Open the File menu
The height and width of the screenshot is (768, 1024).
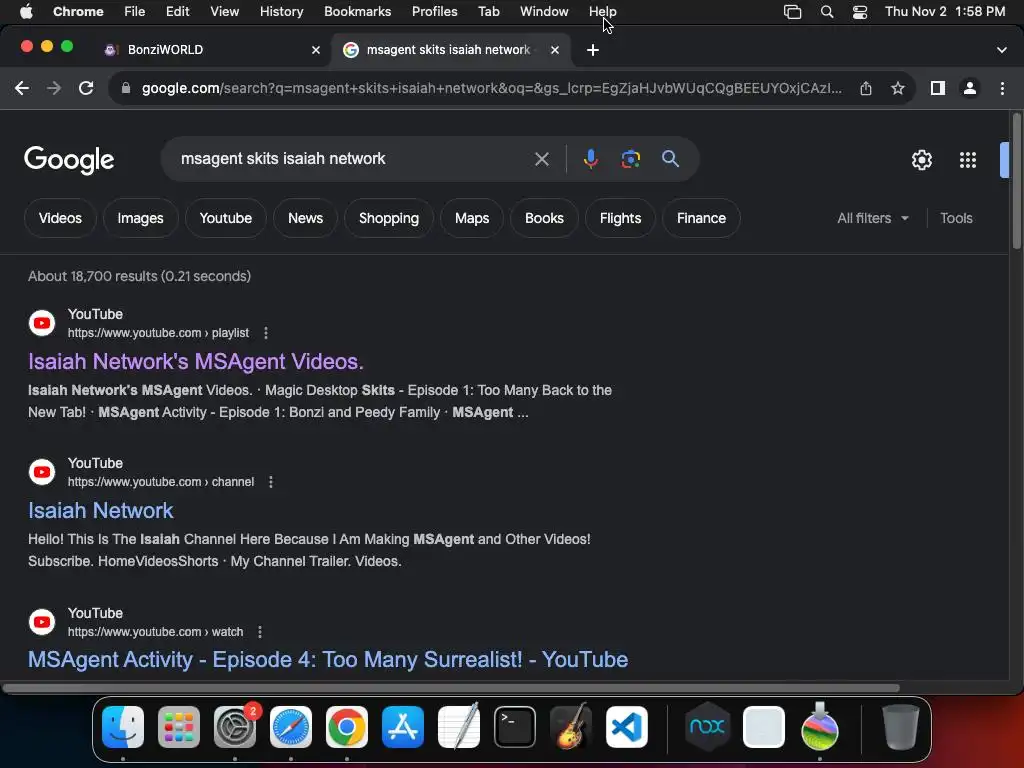click(x=135, y=12)
